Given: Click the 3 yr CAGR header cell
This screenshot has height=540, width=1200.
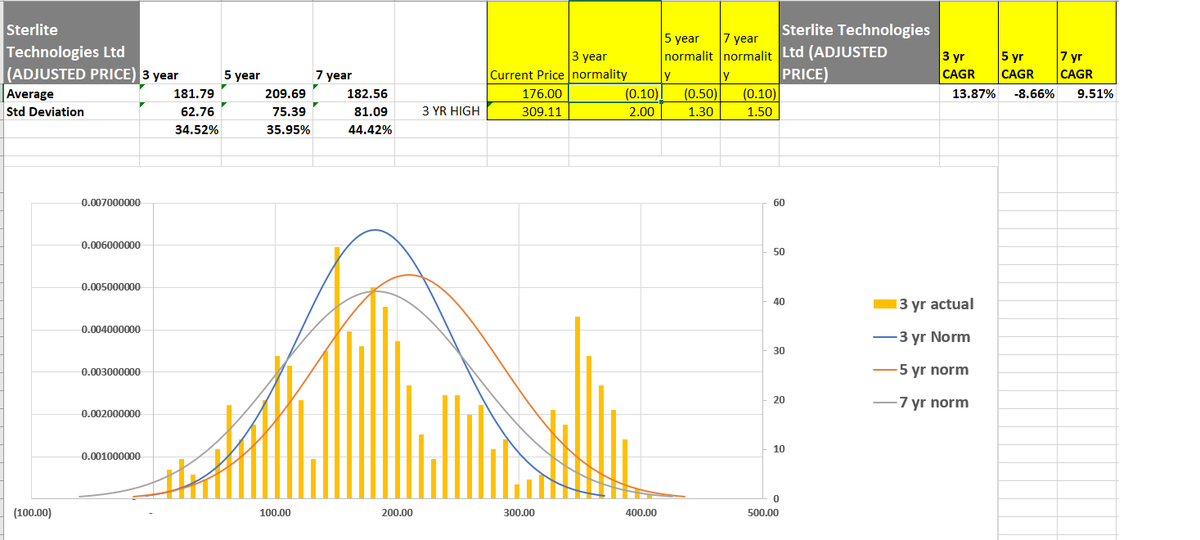Looking at the screenshot, I should pyautogui.click(x=968, y=44).
